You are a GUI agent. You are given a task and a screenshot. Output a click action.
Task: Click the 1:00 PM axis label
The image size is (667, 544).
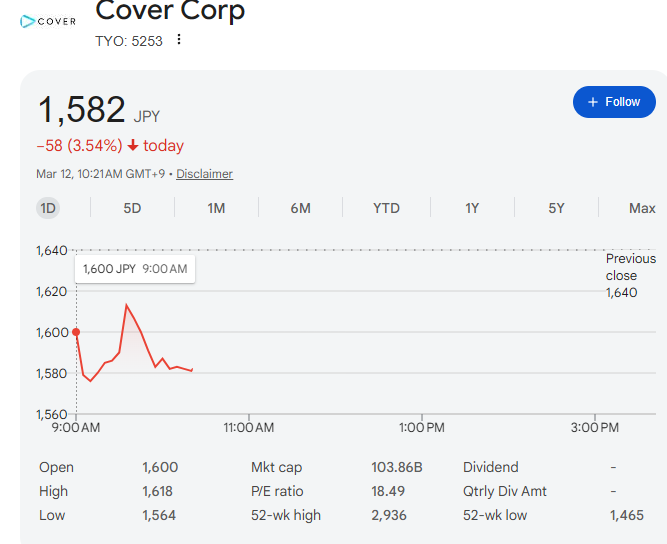coord(422,427)
